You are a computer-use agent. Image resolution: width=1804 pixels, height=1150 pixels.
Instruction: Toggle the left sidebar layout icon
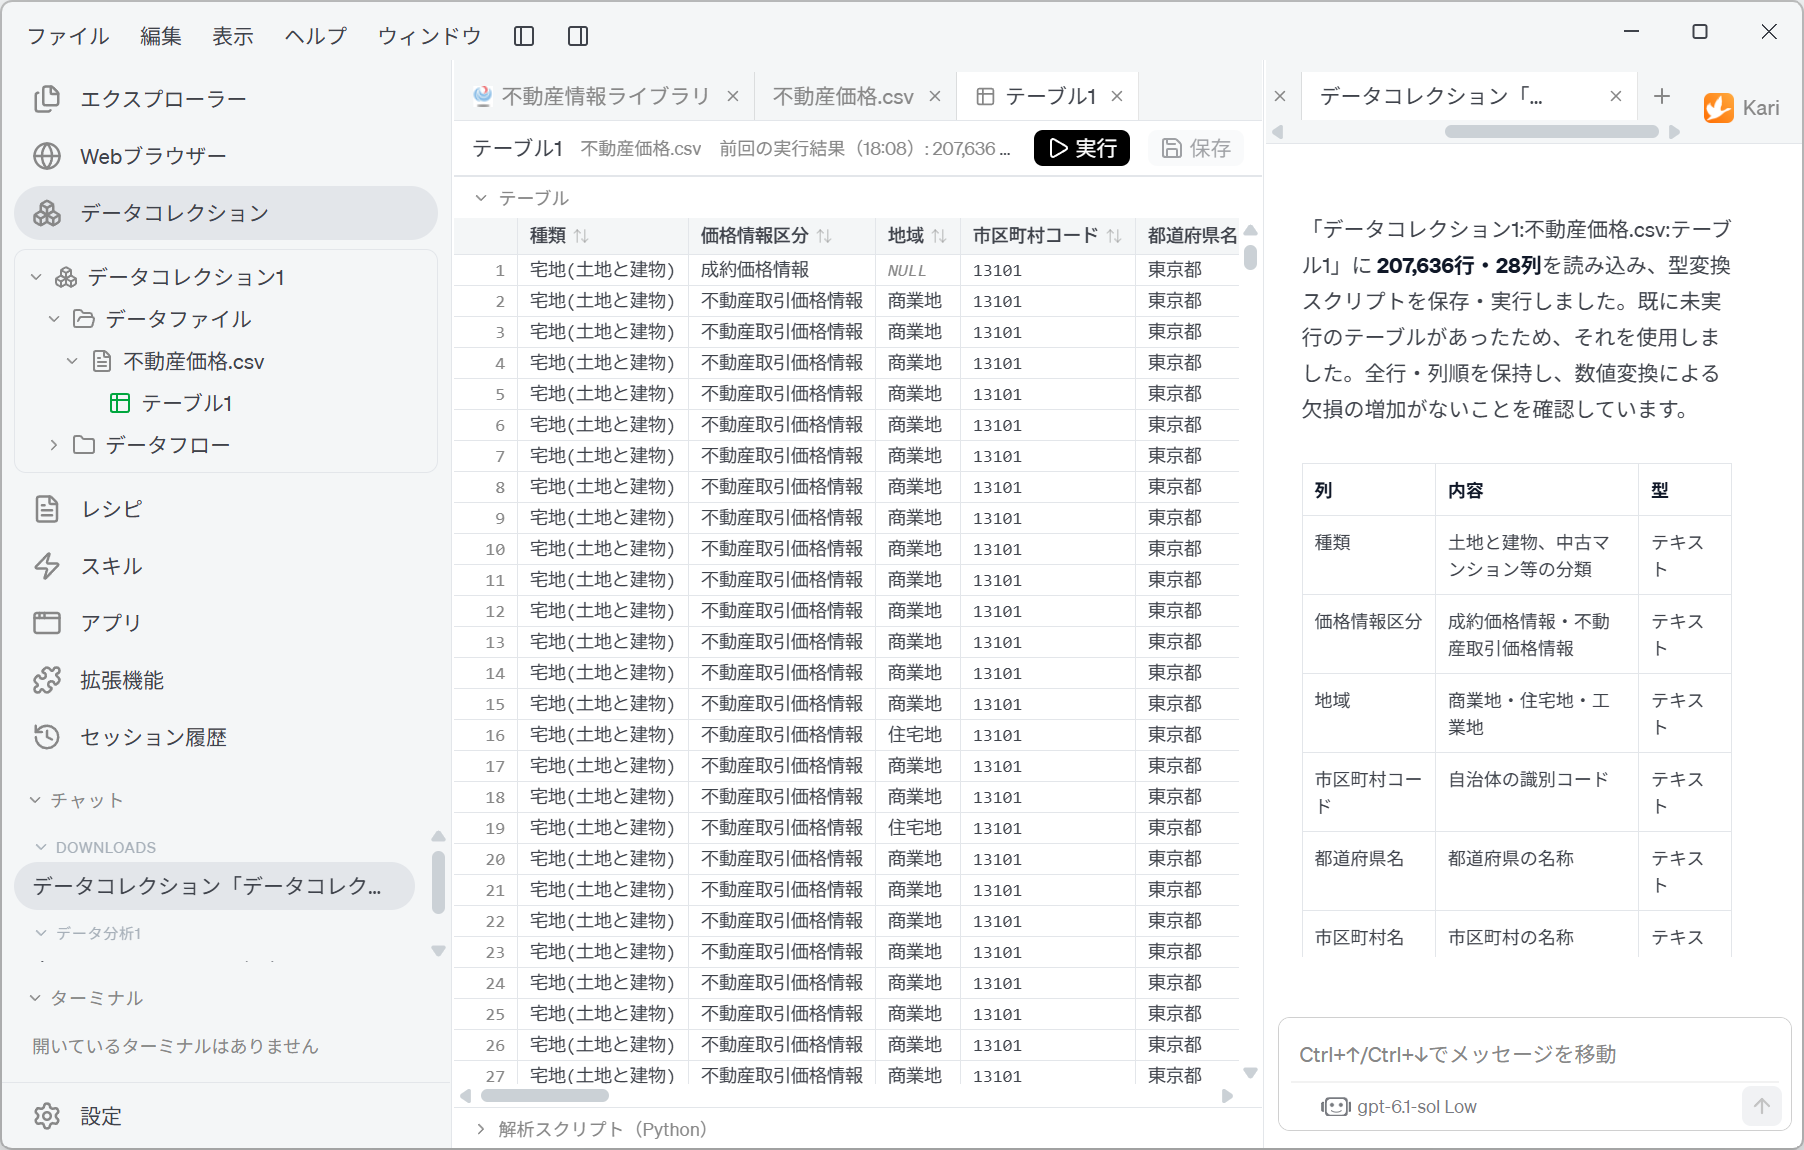point(524,36)
